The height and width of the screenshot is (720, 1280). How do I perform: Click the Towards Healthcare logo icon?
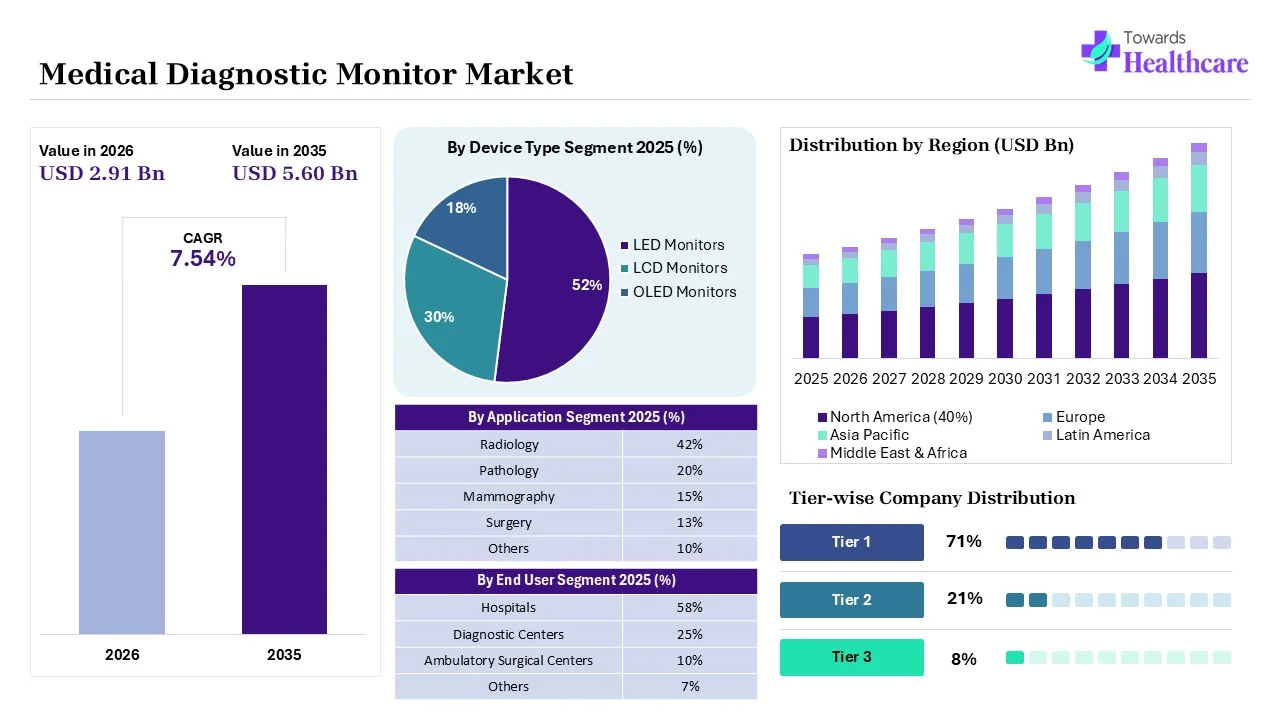pos(1100,50)
